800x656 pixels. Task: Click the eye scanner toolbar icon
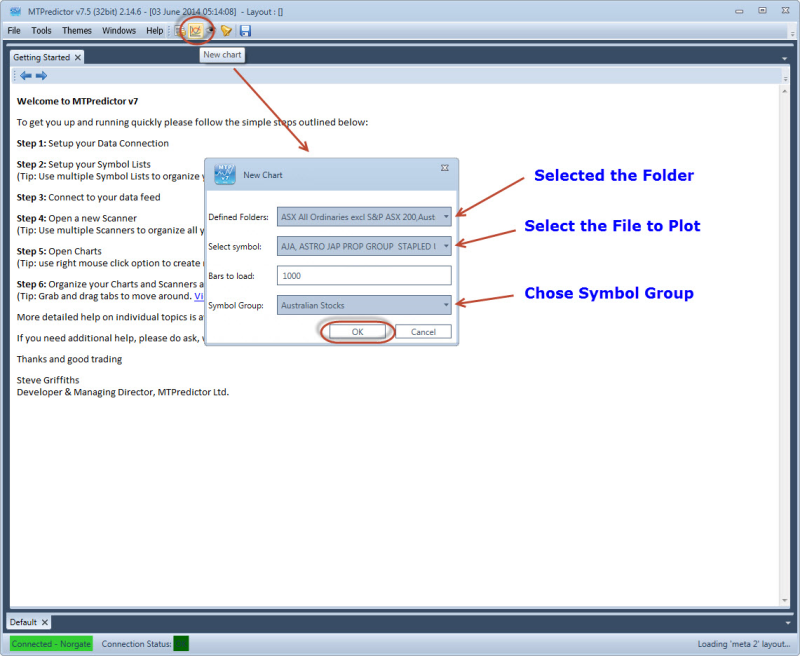210,31
